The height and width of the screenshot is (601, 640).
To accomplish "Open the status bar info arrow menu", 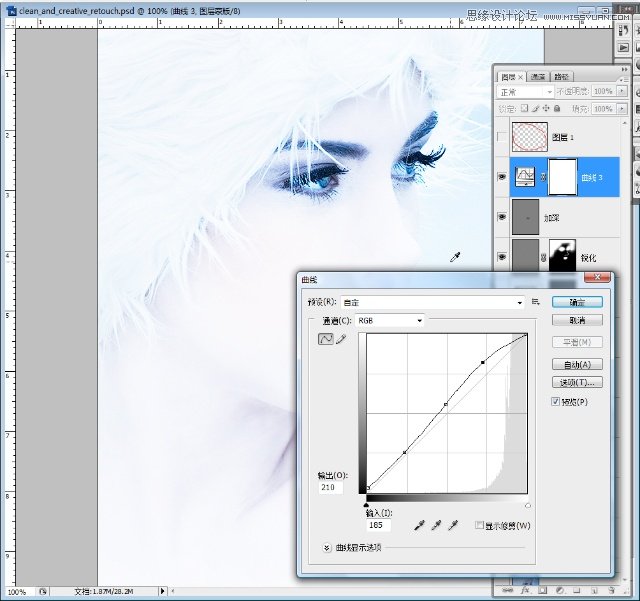I will point(162,591).
